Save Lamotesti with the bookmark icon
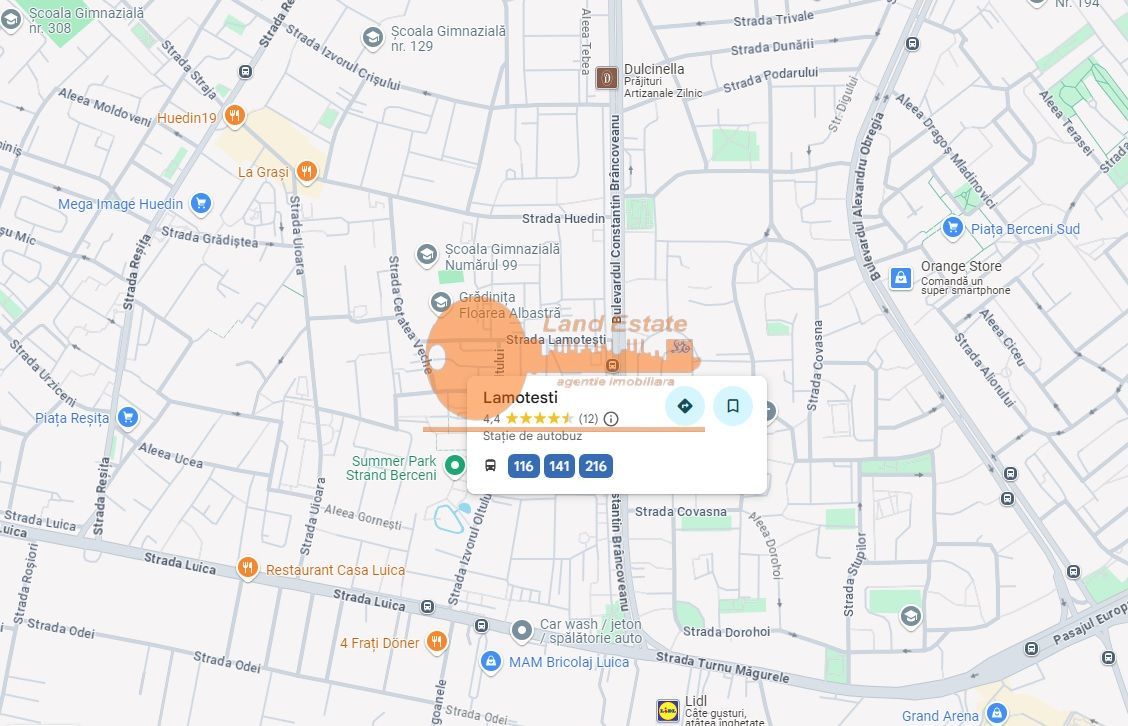The width and height of the screenshot is (1128, 726). [732, 406]
